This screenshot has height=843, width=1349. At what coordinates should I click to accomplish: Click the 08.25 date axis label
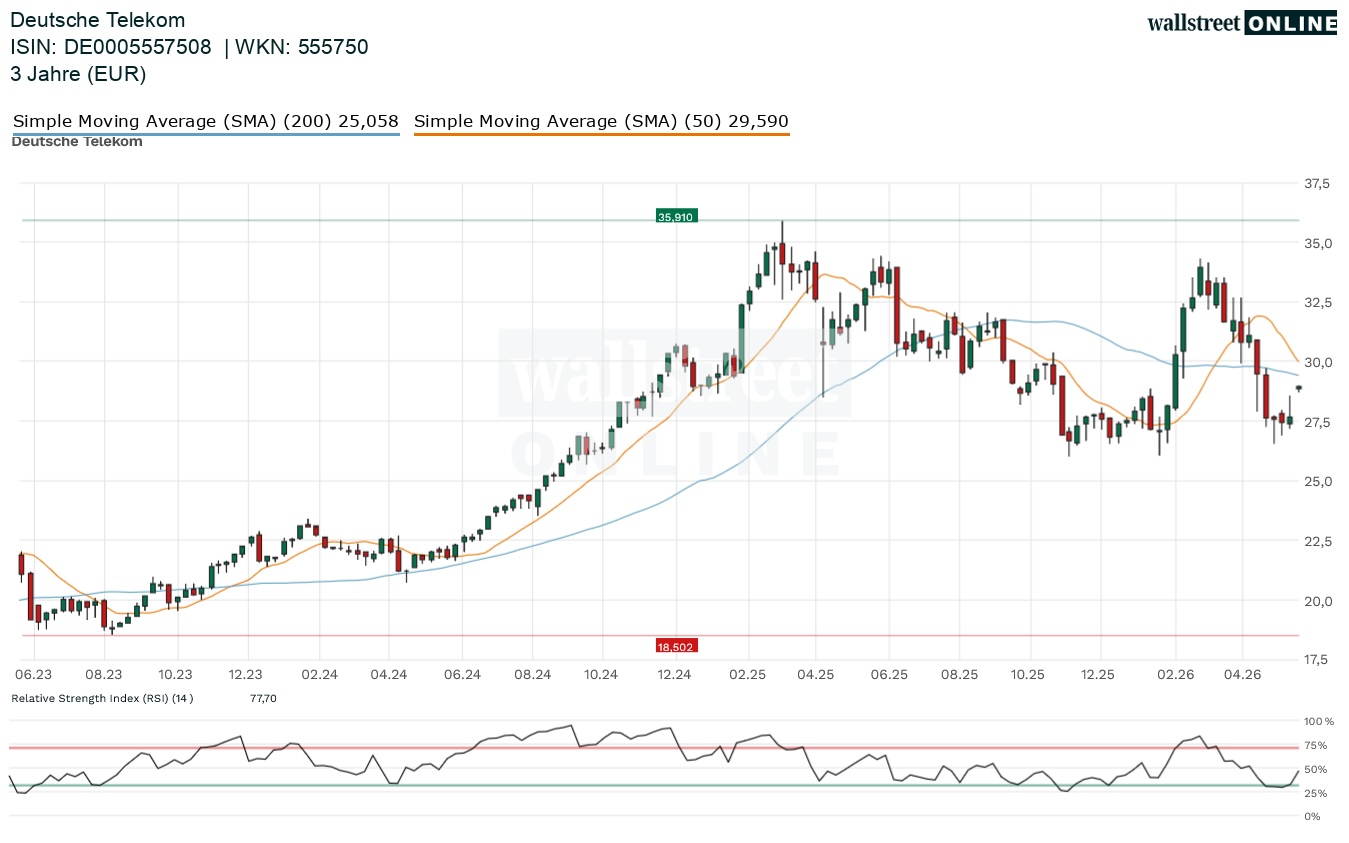coord(960,675)
